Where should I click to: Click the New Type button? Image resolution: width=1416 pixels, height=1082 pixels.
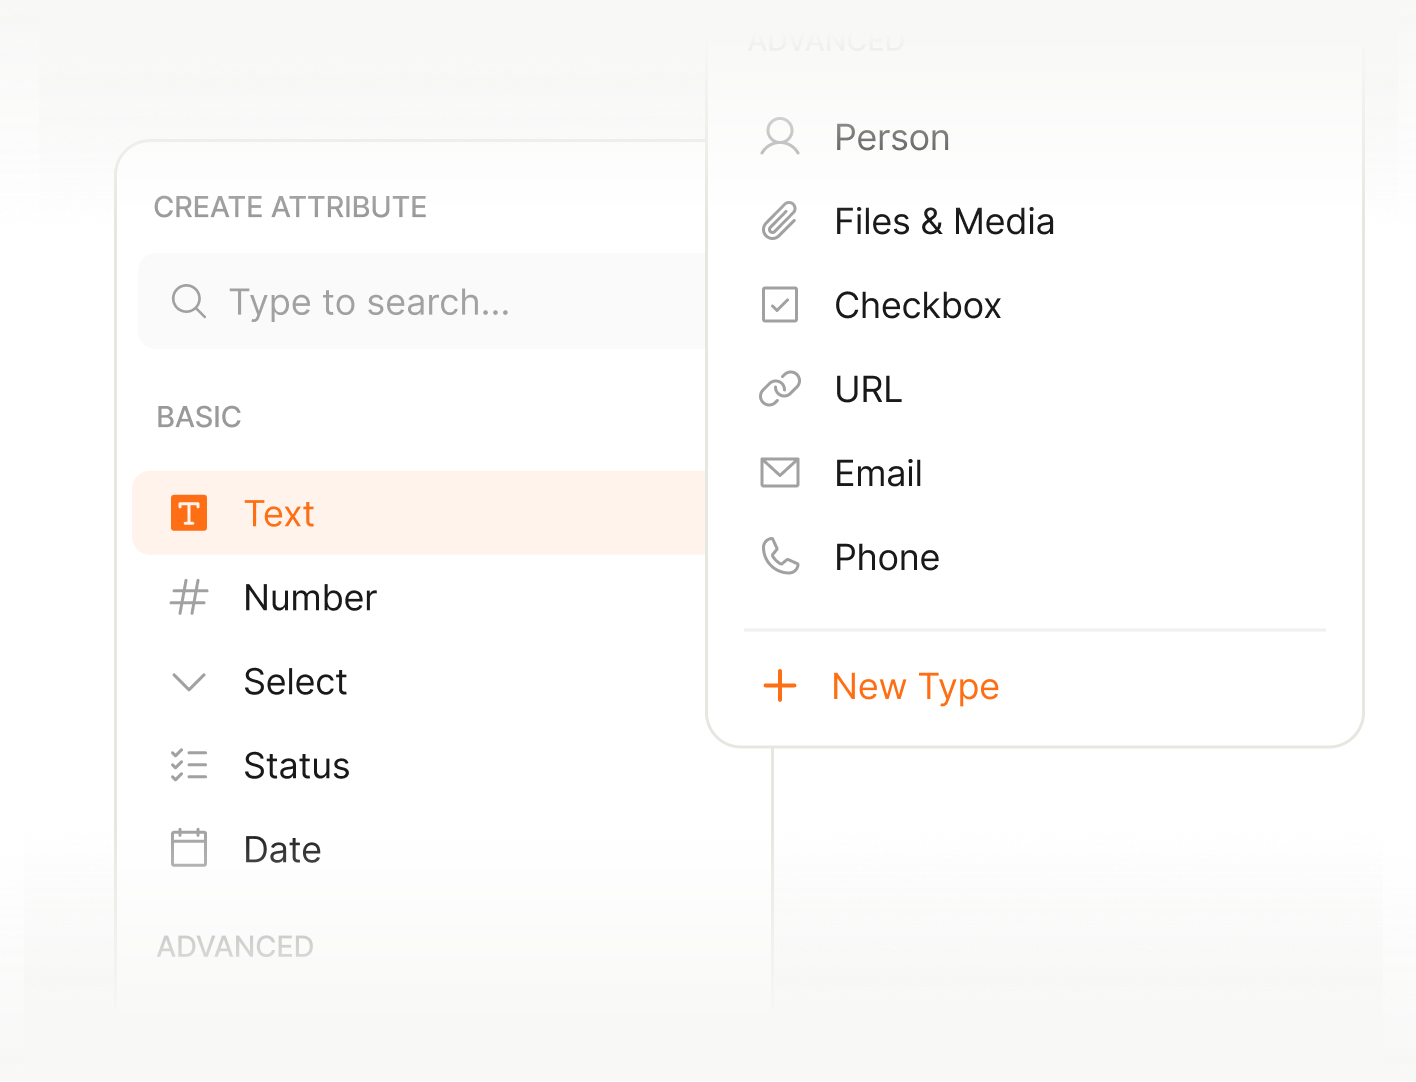(x=914, y=686)
